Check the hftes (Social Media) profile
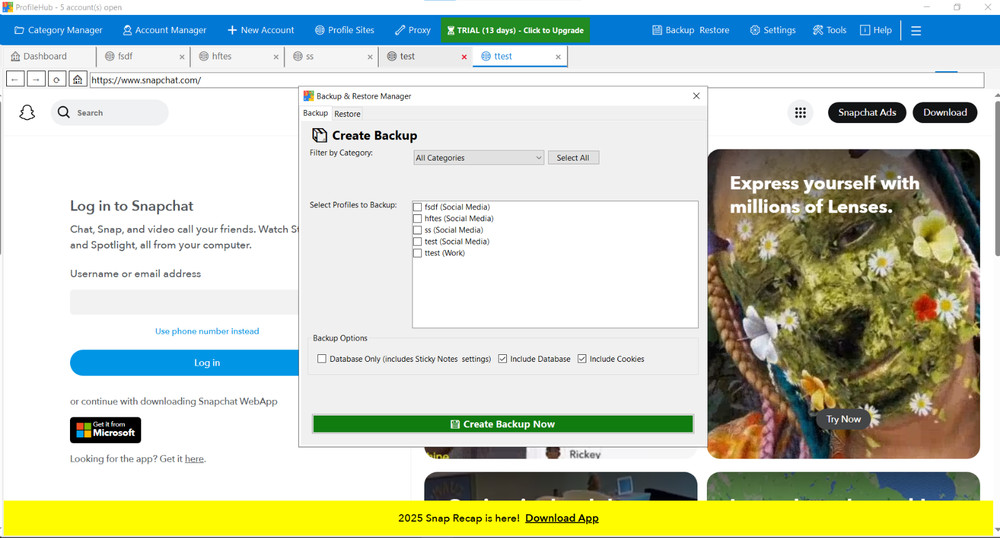The image size is (1000, 538). coord(417,218)
